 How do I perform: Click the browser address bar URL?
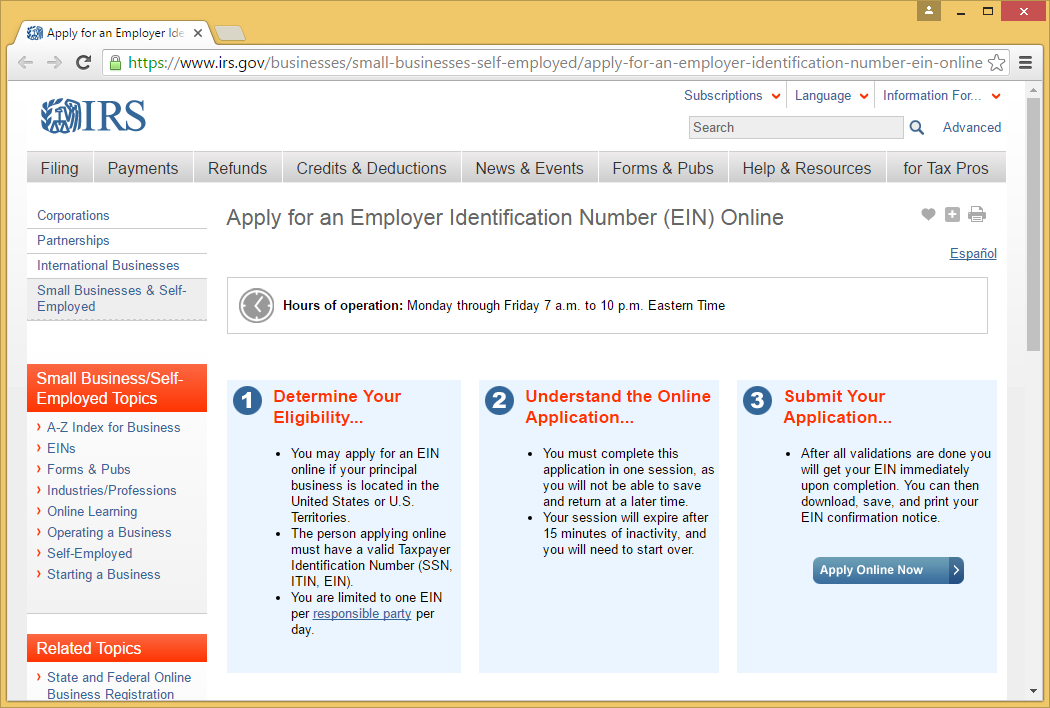(555, 63)
